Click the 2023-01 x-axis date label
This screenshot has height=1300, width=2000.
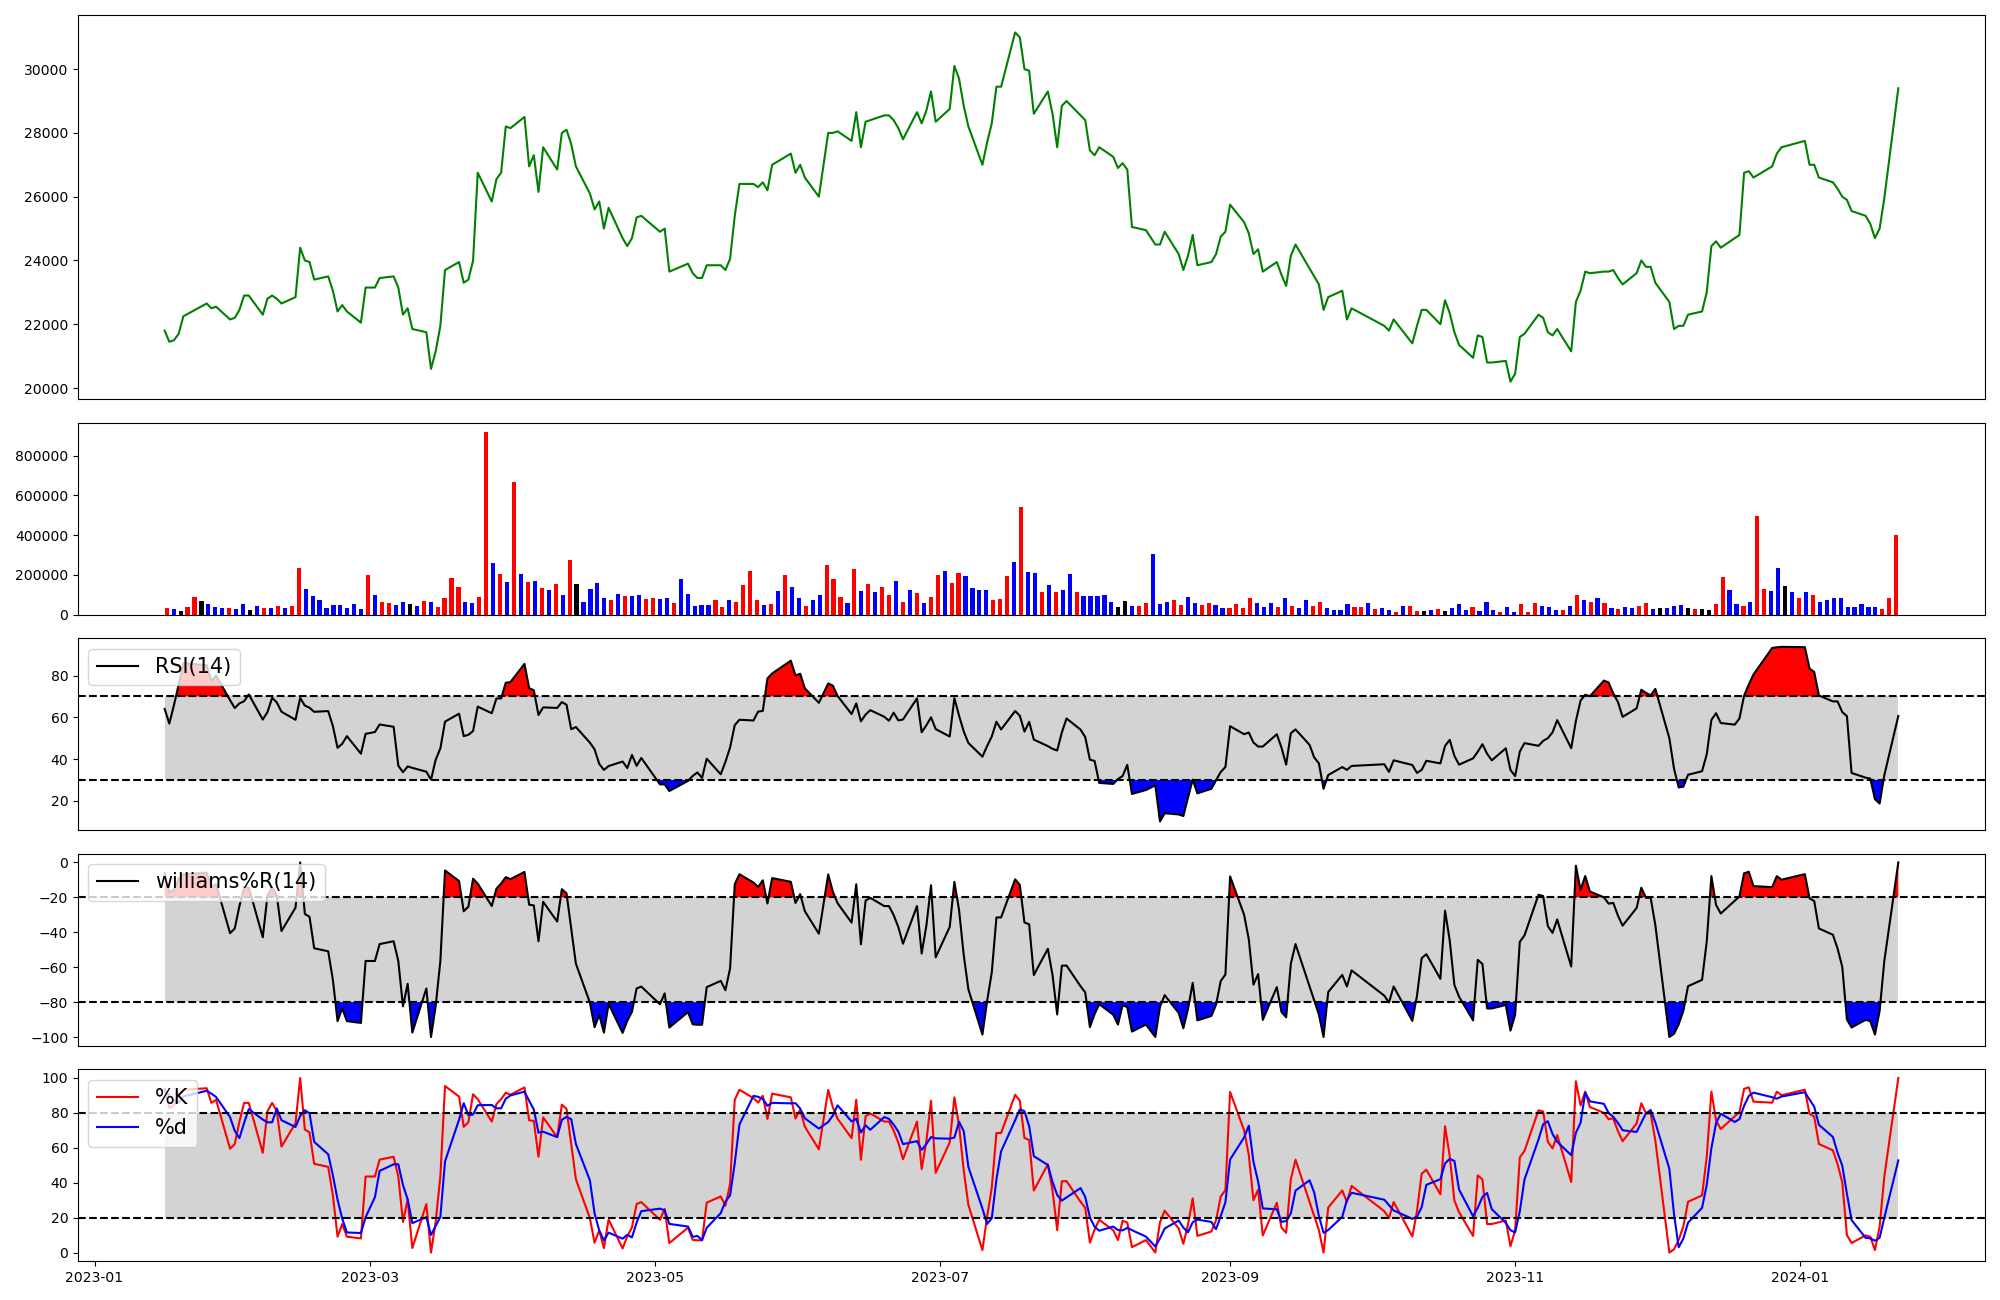(x=95, y=1276)
